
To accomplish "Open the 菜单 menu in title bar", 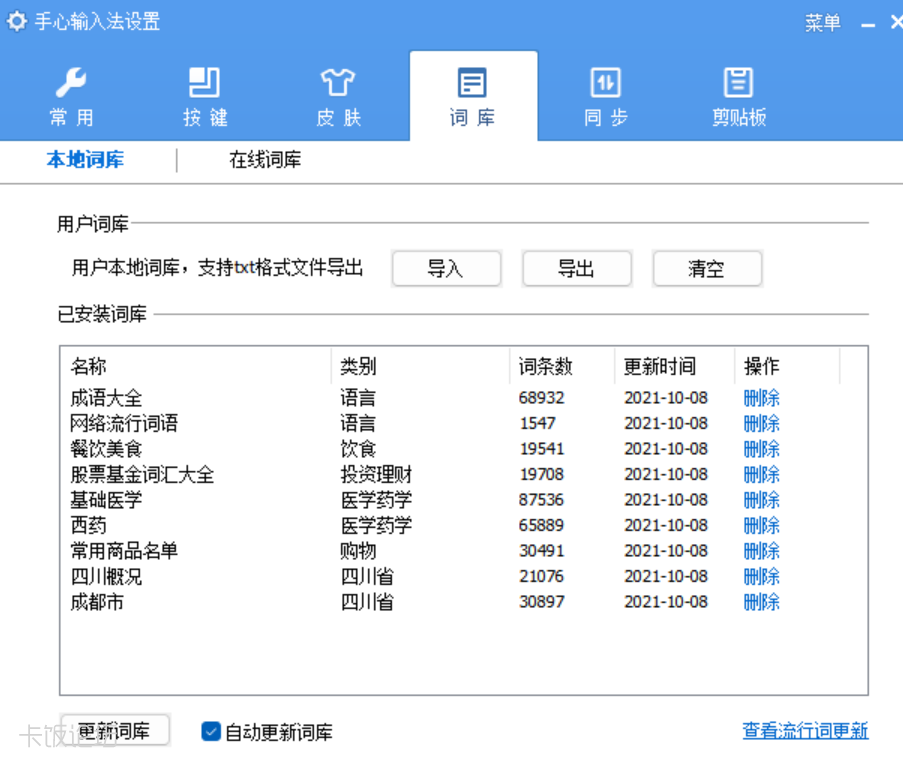I will point(822,22).
